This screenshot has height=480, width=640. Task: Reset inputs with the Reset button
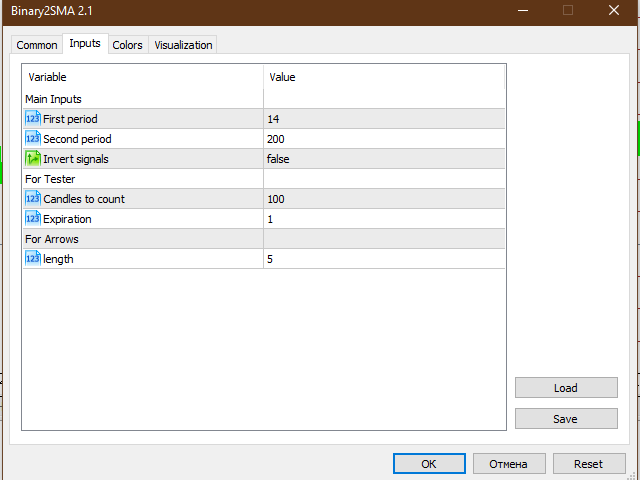point(589,464)
